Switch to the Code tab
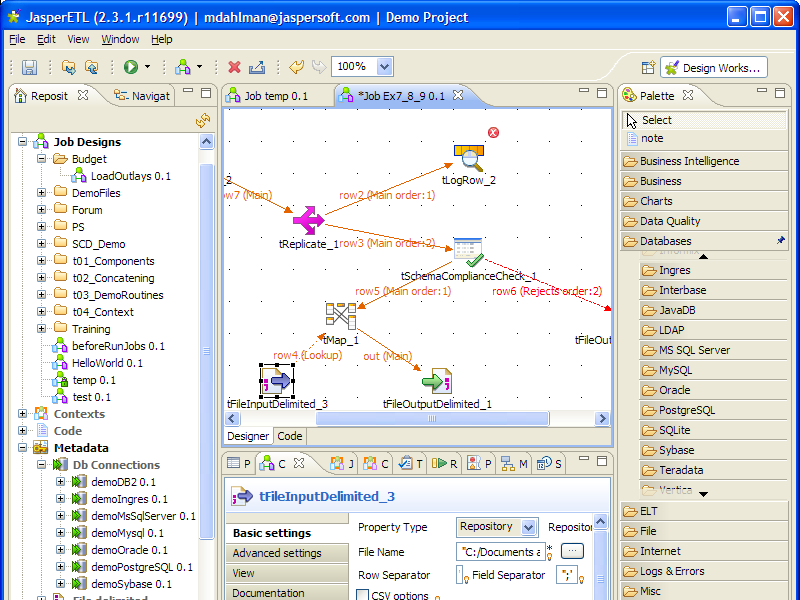The height and width of the screenshot is (600, 800). [290, 436]
